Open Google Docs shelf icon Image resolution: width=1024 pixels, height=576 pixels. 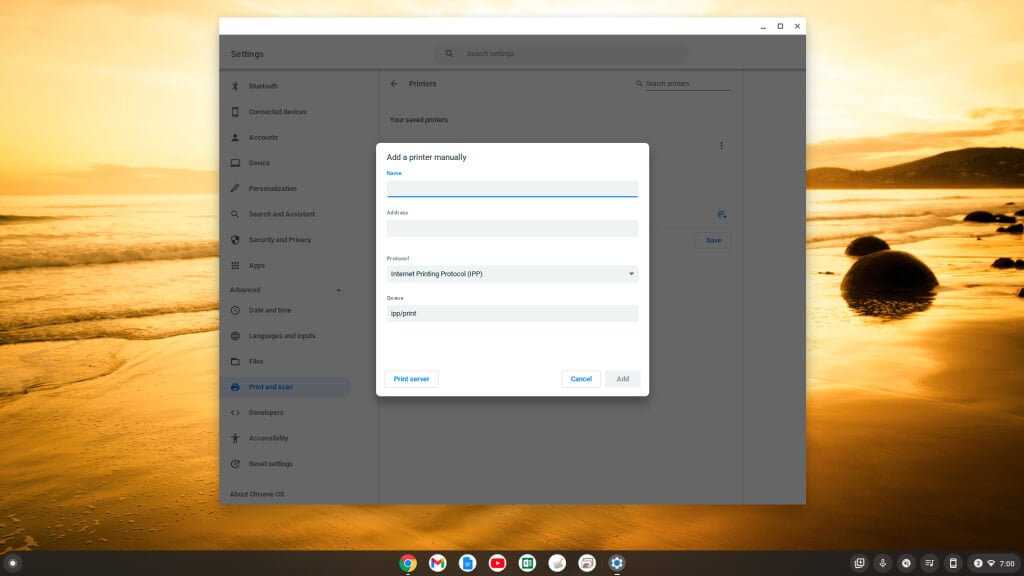click(467, 563)
